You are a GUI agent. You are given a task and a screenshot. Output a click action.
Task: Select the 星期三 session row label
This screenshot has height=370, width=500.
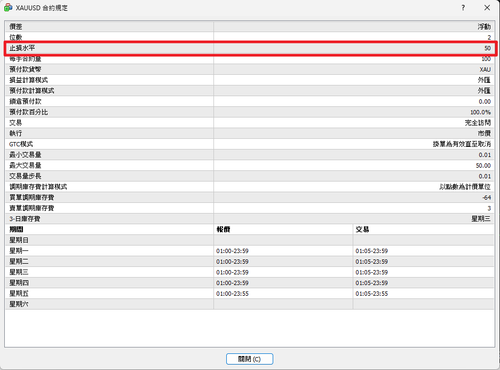(x=19, y=272)
